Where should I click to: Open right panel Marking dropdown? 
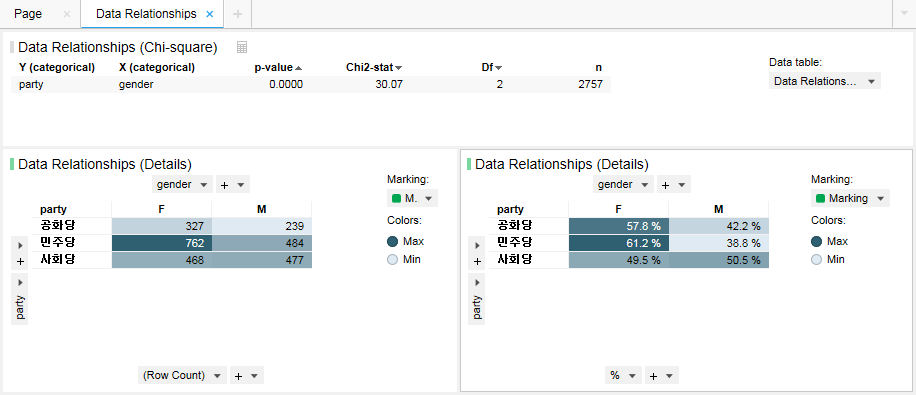(x=850, y=198)
